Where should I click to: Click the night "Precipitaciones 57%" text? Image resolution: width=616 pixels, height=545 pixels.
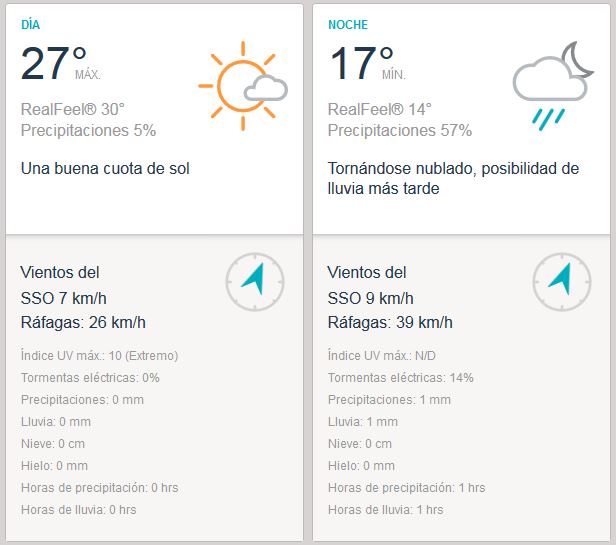(x=399, y=130)
